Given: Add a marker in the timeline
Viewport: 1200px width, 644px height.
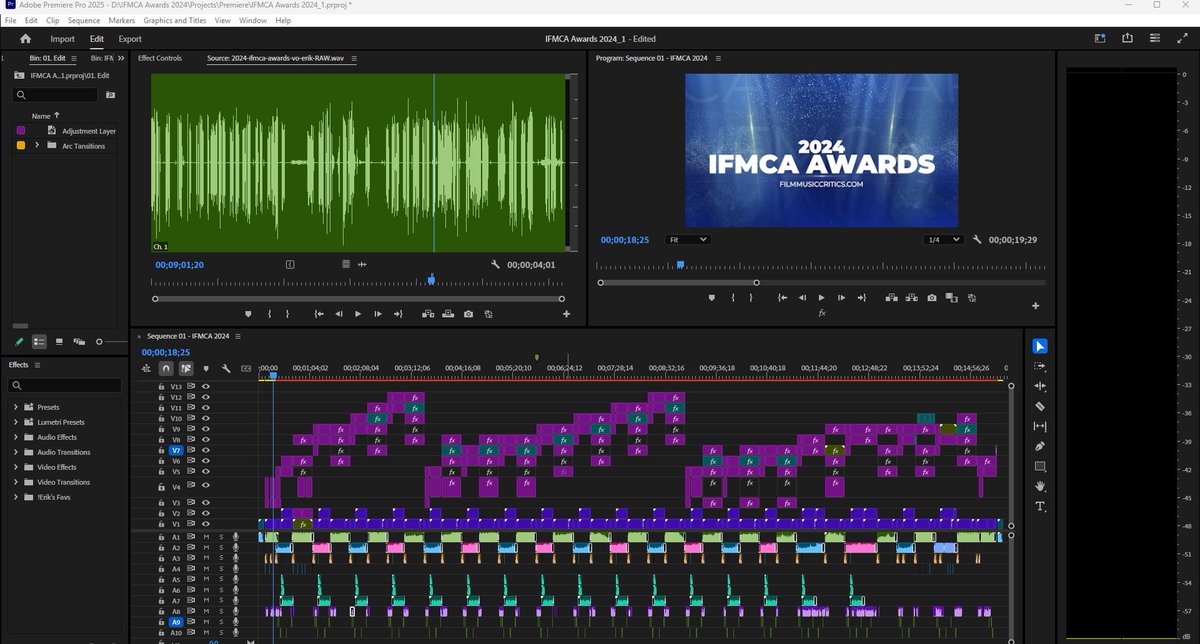Looking at the screenshot, I should tap(207, 368).
